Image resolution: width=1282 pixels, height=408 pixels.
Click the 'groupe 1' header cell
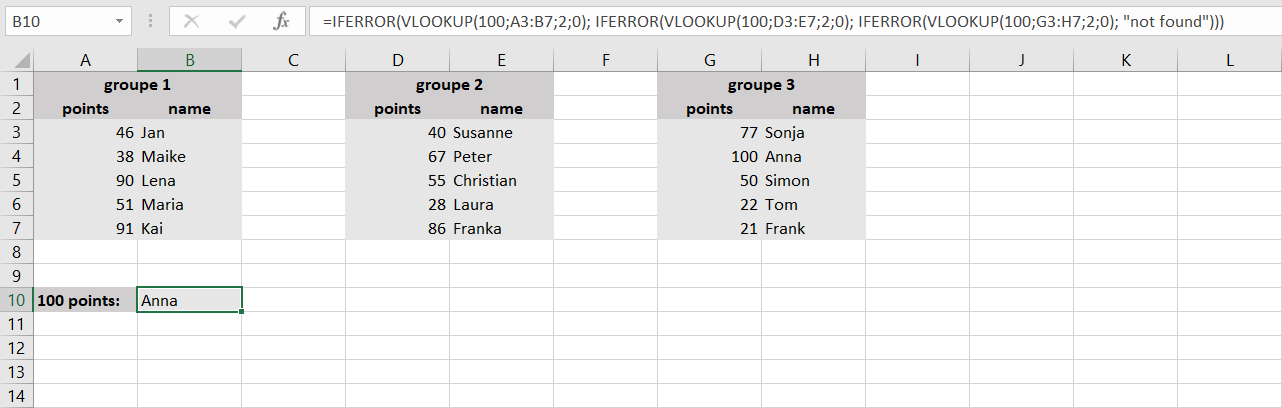click(138, 85)
